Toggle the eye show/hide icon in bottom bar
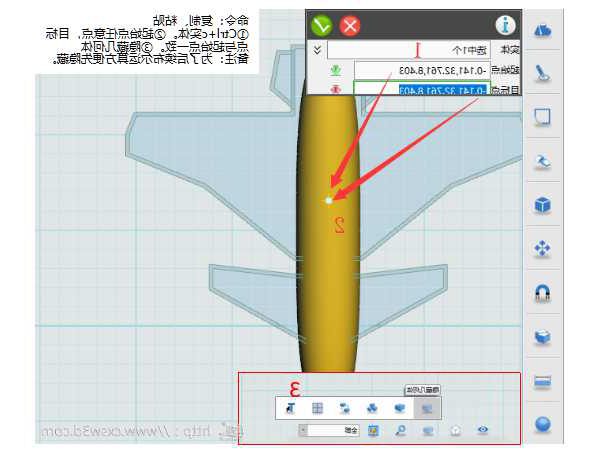 coord(483,430)
